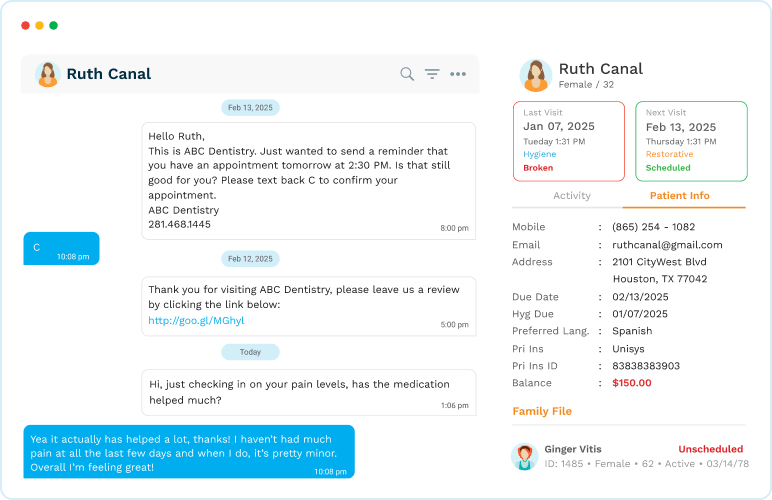Click the ruthcanal@gmail.com email address
This screenshot has width=772, height=500.
(x=667, y=245)
